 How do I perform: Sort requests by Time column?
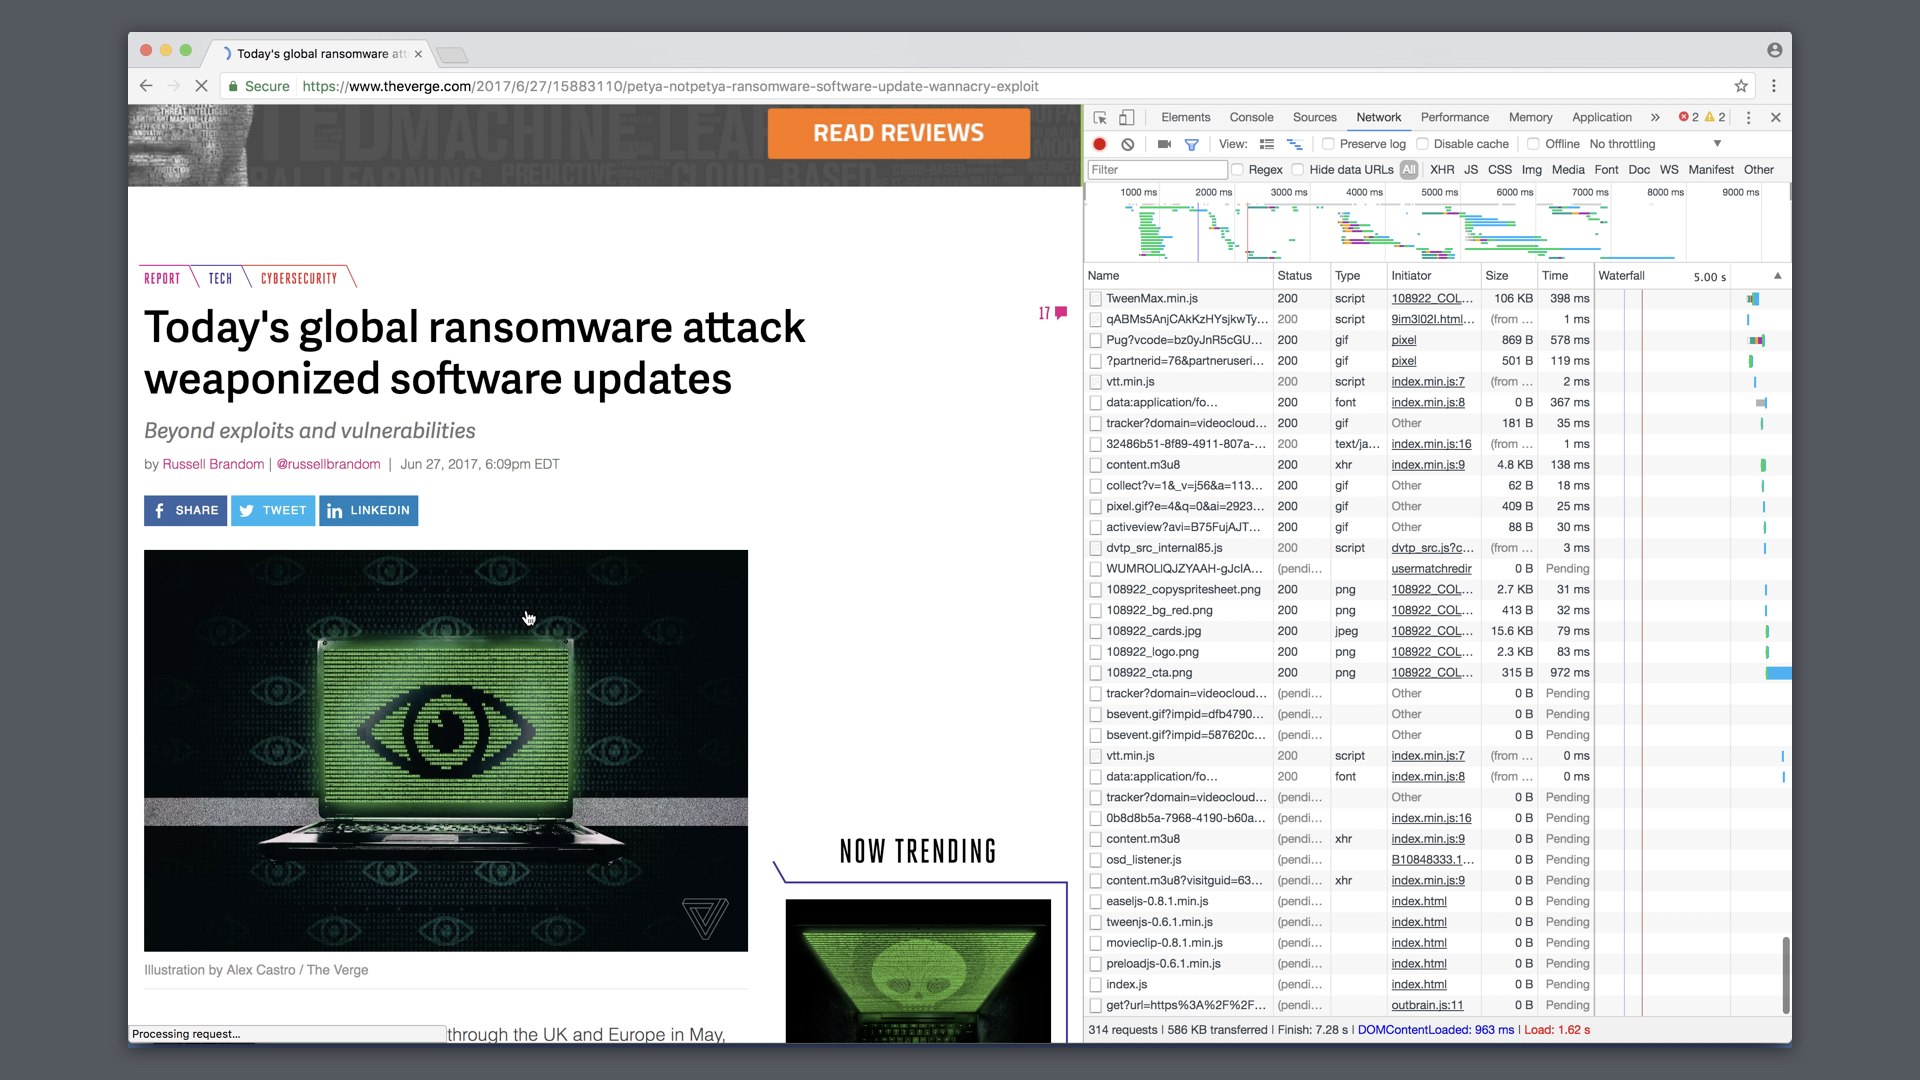[x=1564, y=276]
